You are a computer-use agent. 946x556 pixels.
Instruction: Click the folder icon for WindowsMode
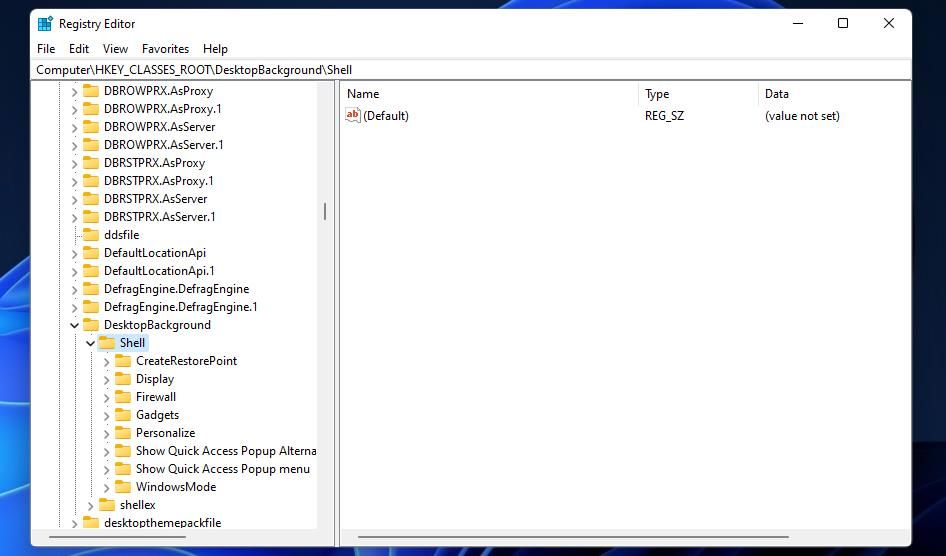[123, 487]
